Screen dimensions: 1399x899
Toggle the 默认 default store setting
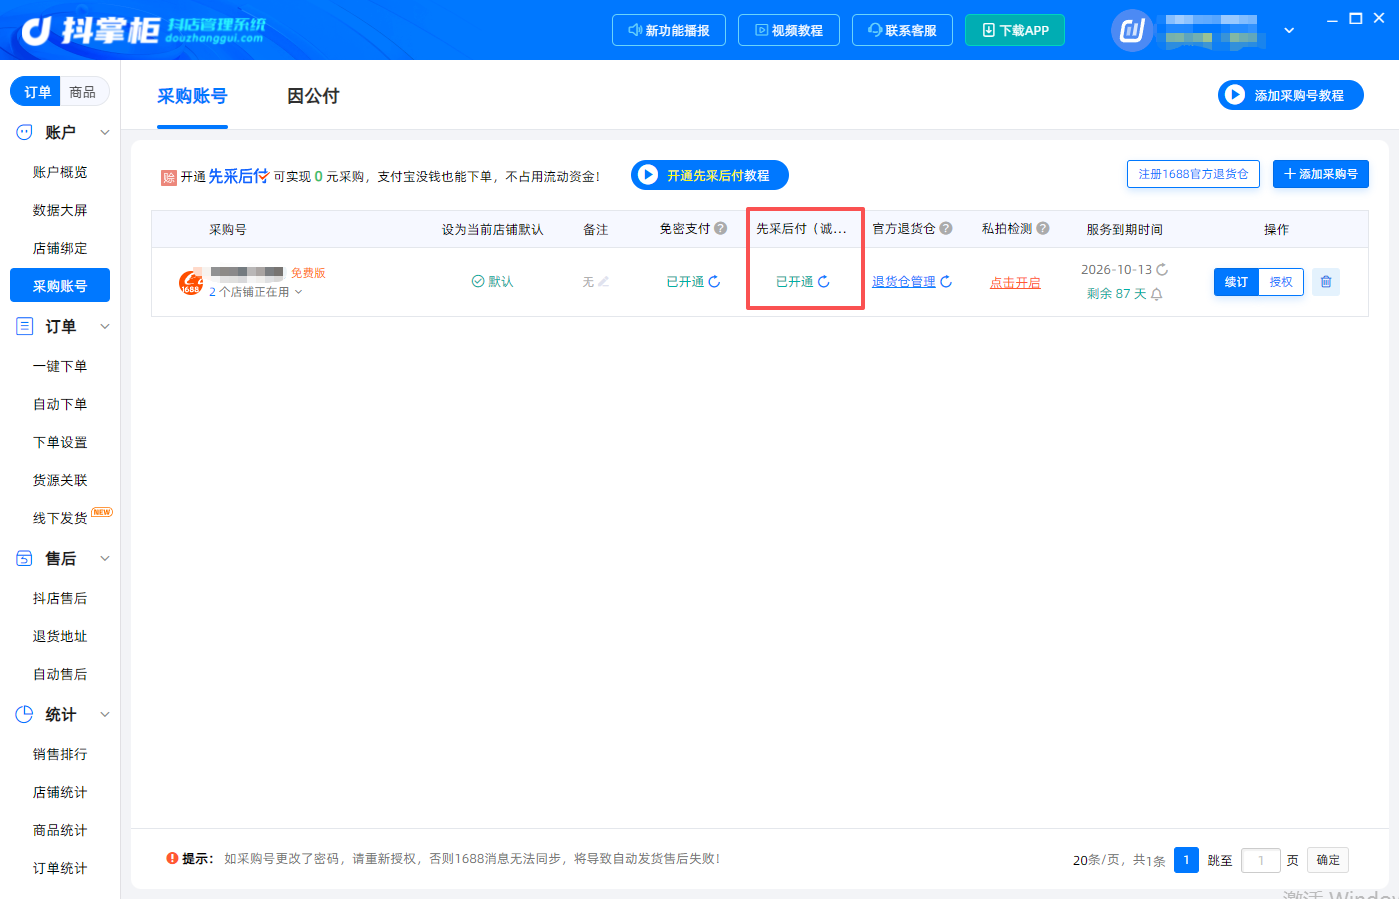point(492,282)
